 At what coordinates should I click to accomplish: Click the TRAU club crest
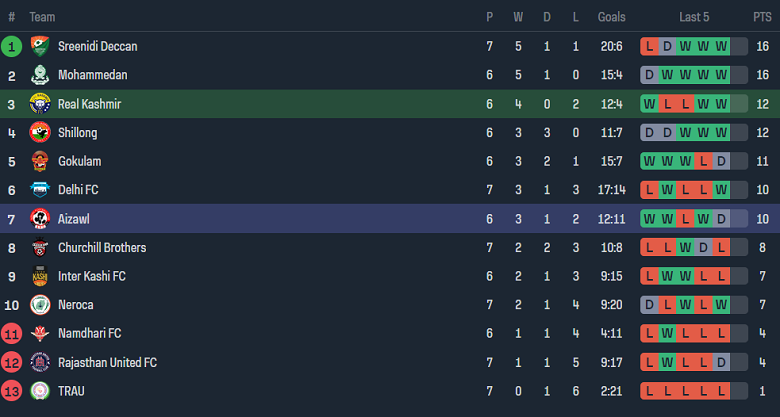click(40, 391)
